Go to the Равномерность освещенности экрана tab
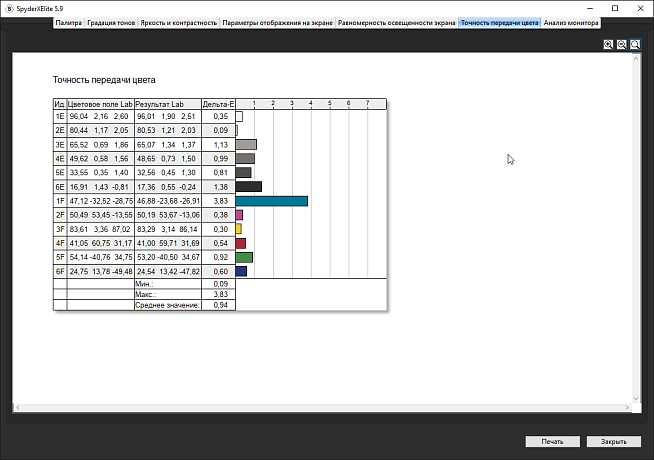Image resolution: width=654 pixels, height=460 pixels. [x=397, y=21]
